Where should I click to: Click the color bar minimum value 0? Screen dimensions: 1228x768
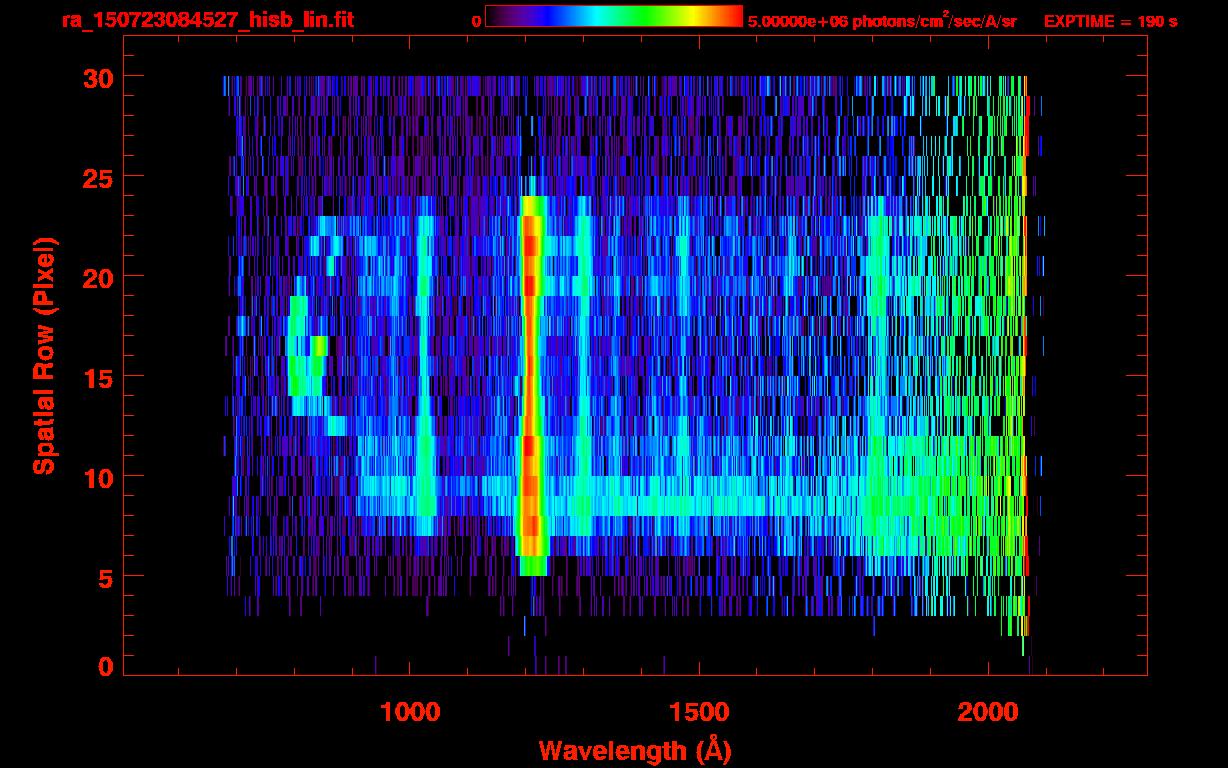click(x=476, y=21)
